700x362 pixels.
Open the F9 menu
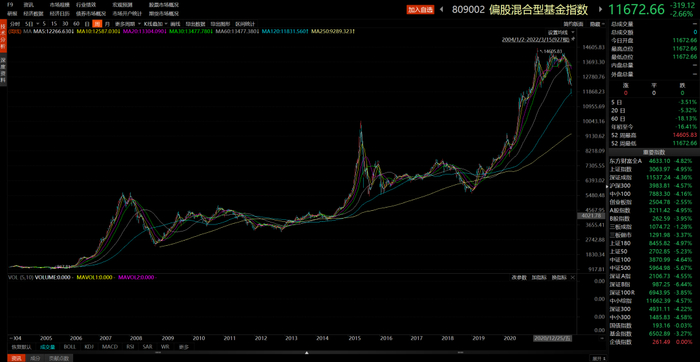11,4
